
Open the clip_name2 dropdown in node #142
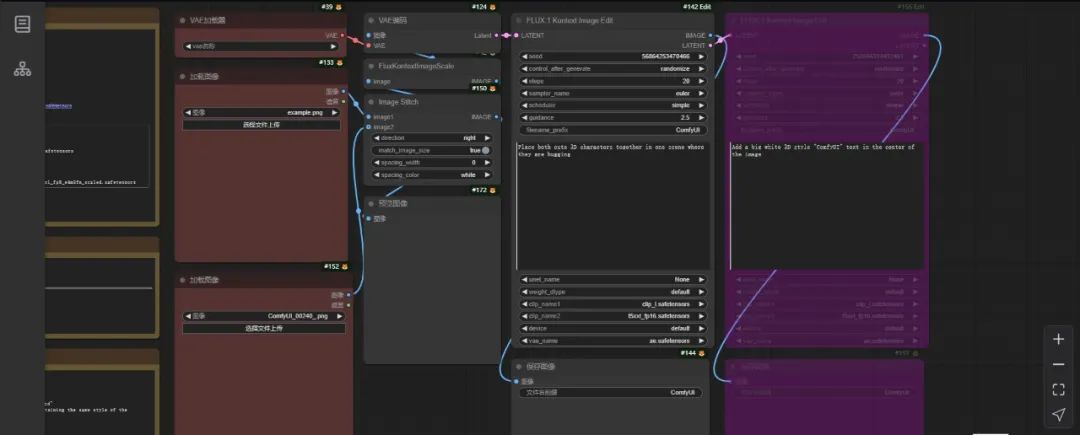coord(614,316)
